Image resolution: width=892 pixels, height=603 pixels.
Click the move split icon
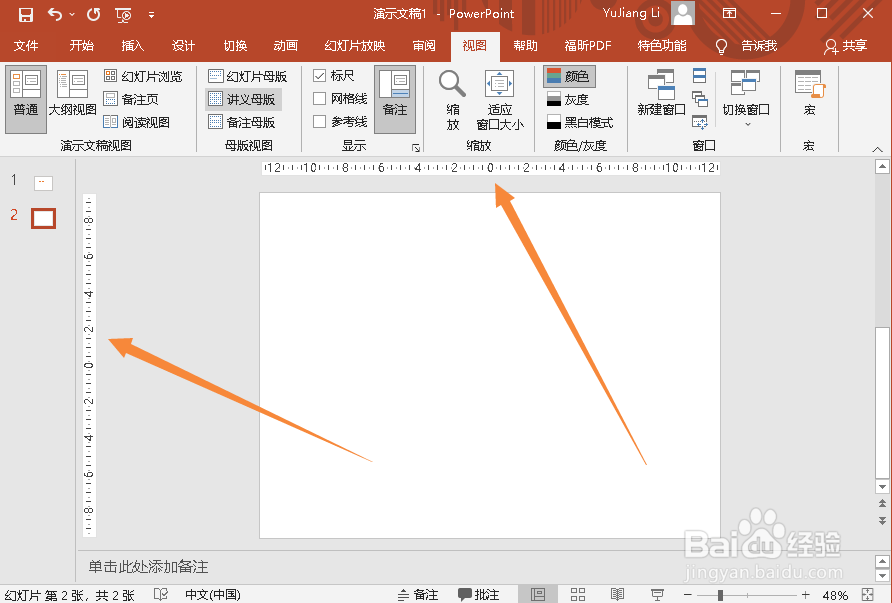[700, 121]
